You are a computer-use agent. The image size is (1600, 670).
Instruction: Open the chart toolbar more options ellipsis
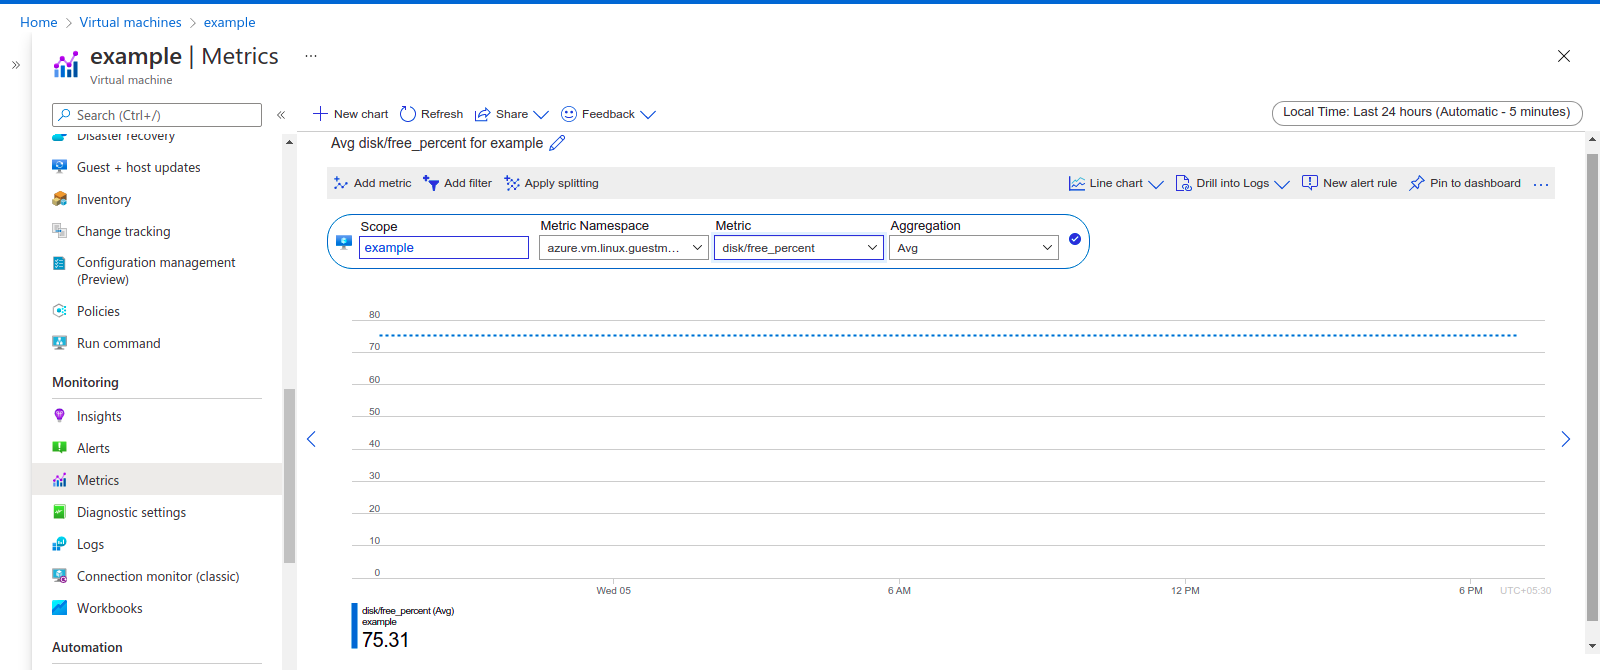[1541, 184]
